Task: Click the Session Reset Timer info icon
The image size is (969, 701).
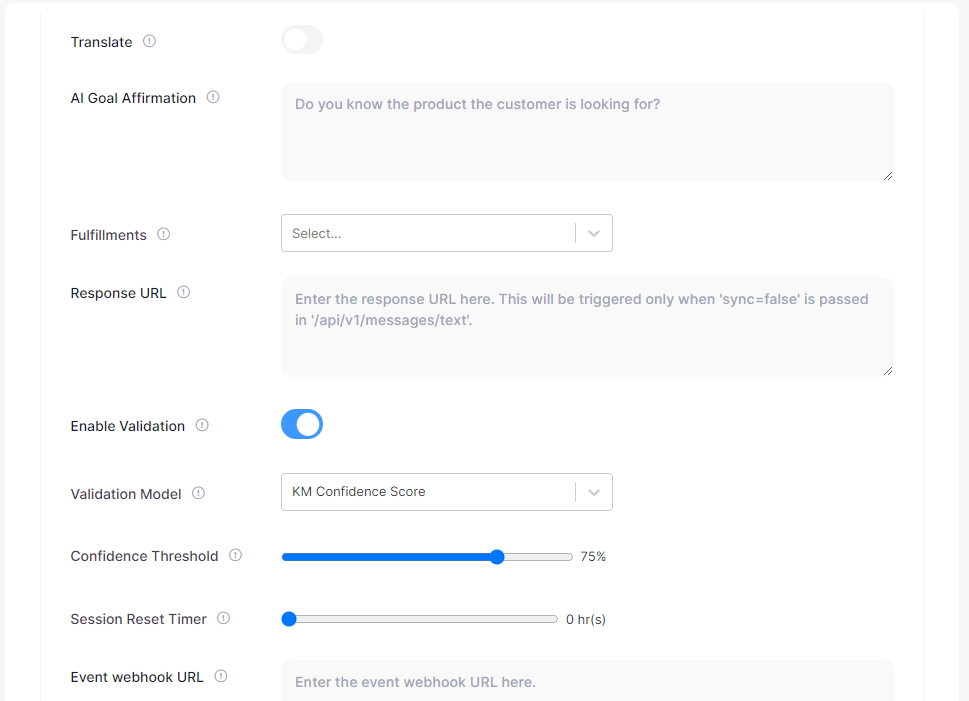Action: point(224,618)
